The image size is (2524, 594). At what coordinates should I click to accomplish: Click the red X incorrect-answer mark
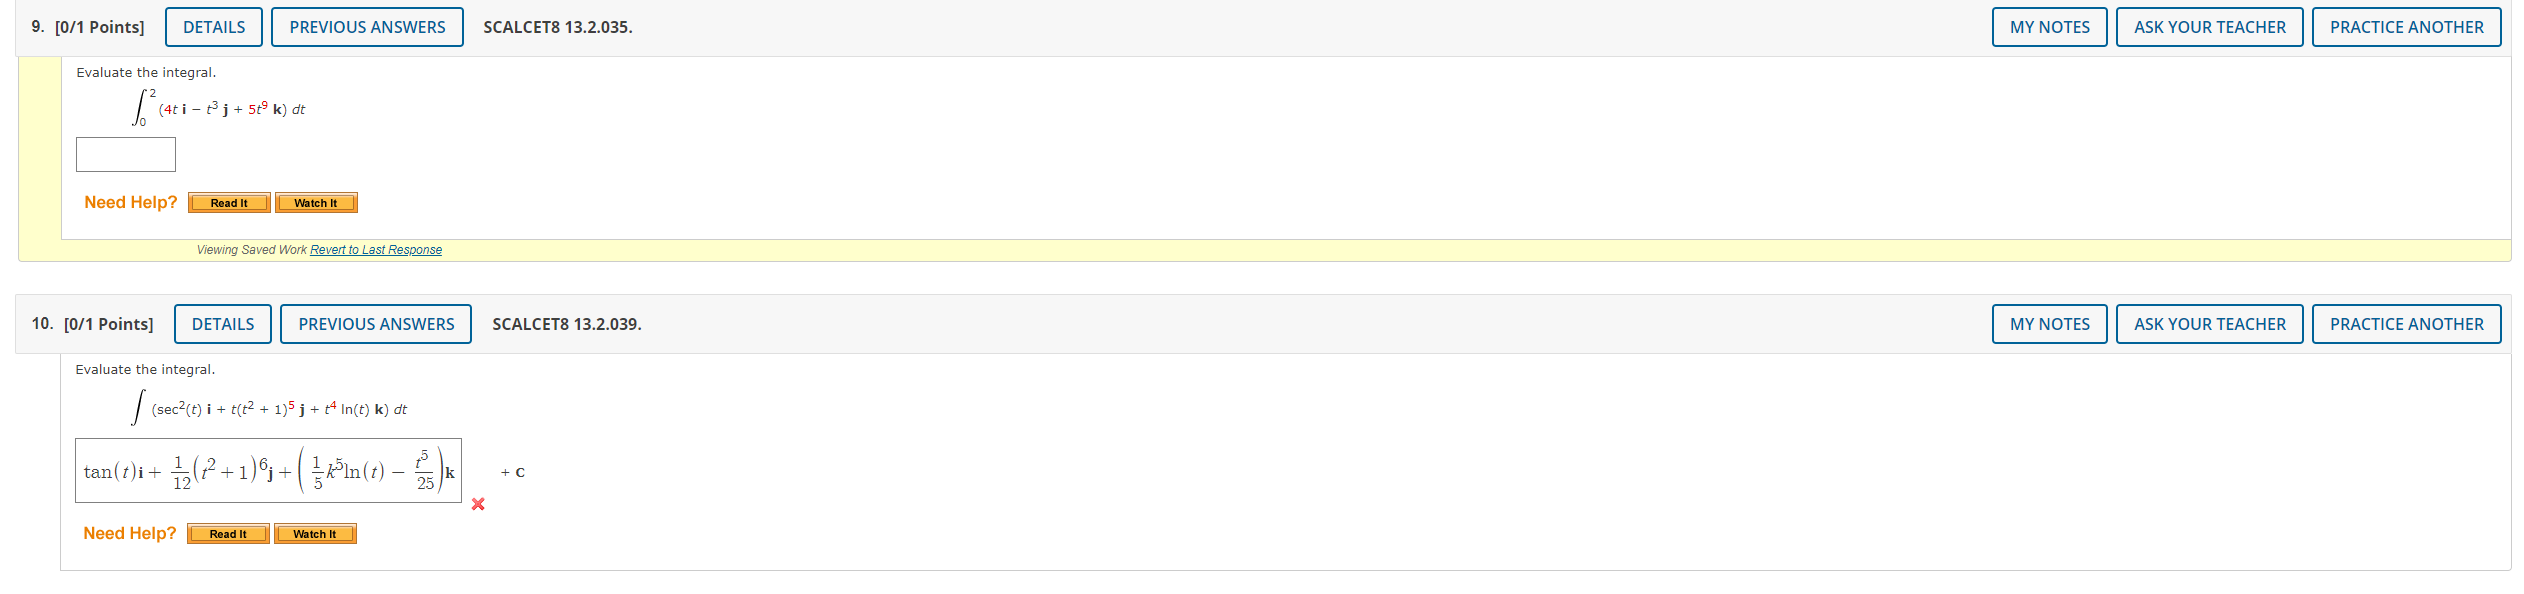[479, 505]
